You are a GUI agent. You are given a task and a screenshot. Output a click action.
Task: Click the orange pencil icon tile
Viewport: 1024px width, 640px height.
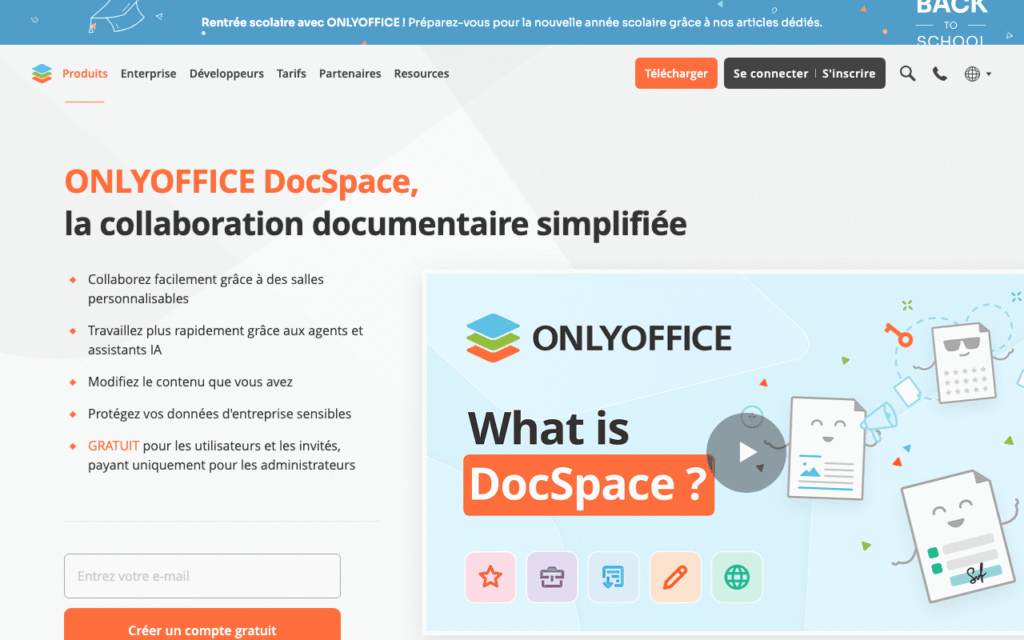pyautogui.click(x=675, y=577)
